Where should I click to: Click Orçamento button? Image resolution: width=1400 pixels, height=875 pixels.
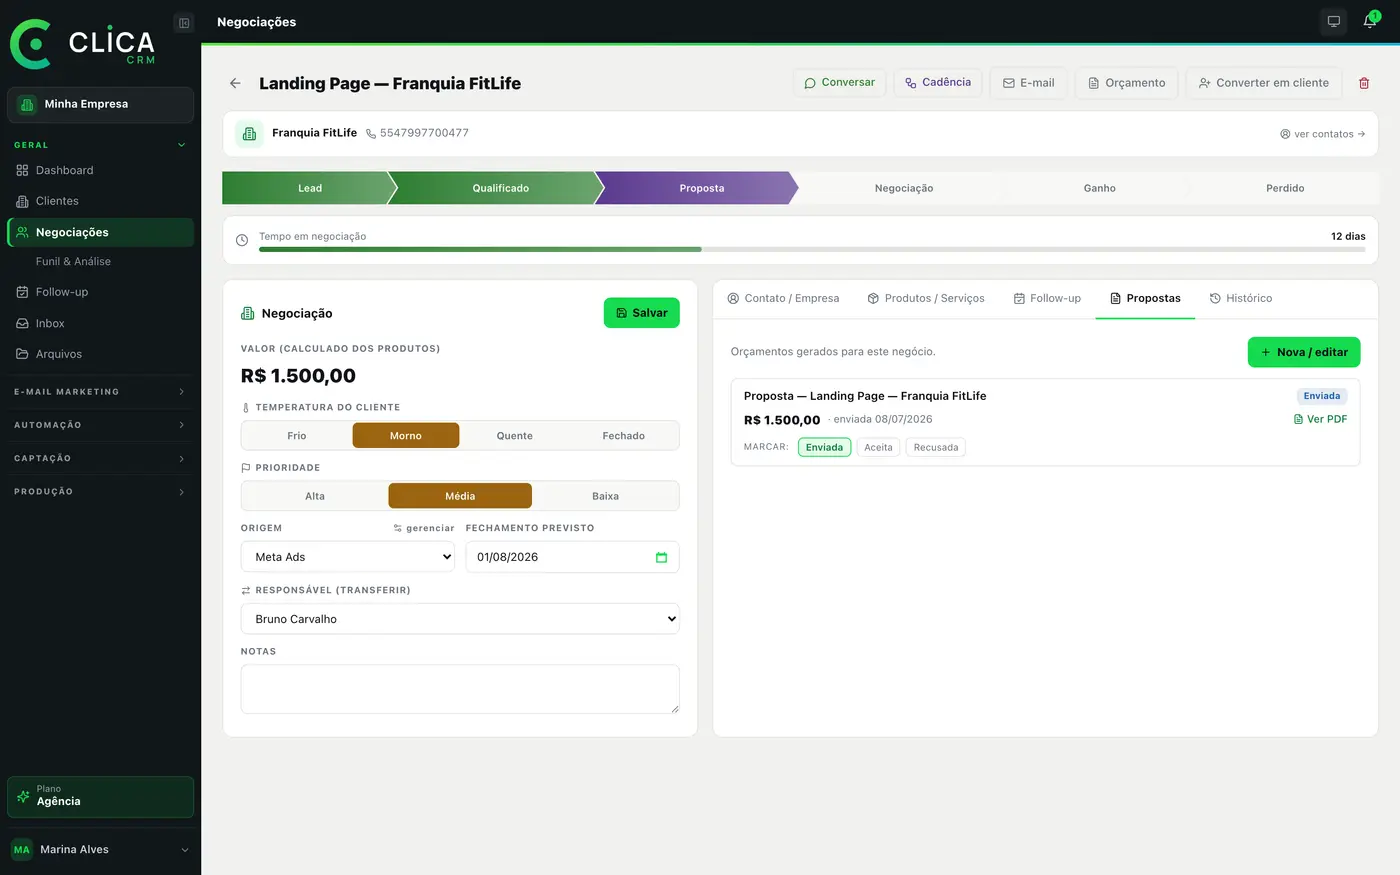pyautogui.click(x=1127, y=83)
